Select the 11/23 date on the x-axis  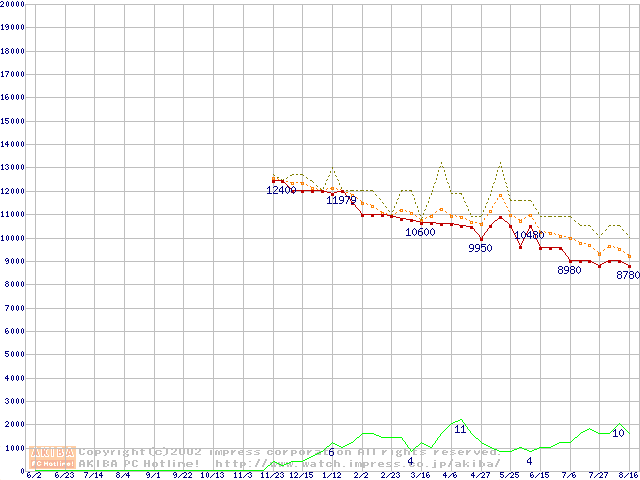coord(271,475)
